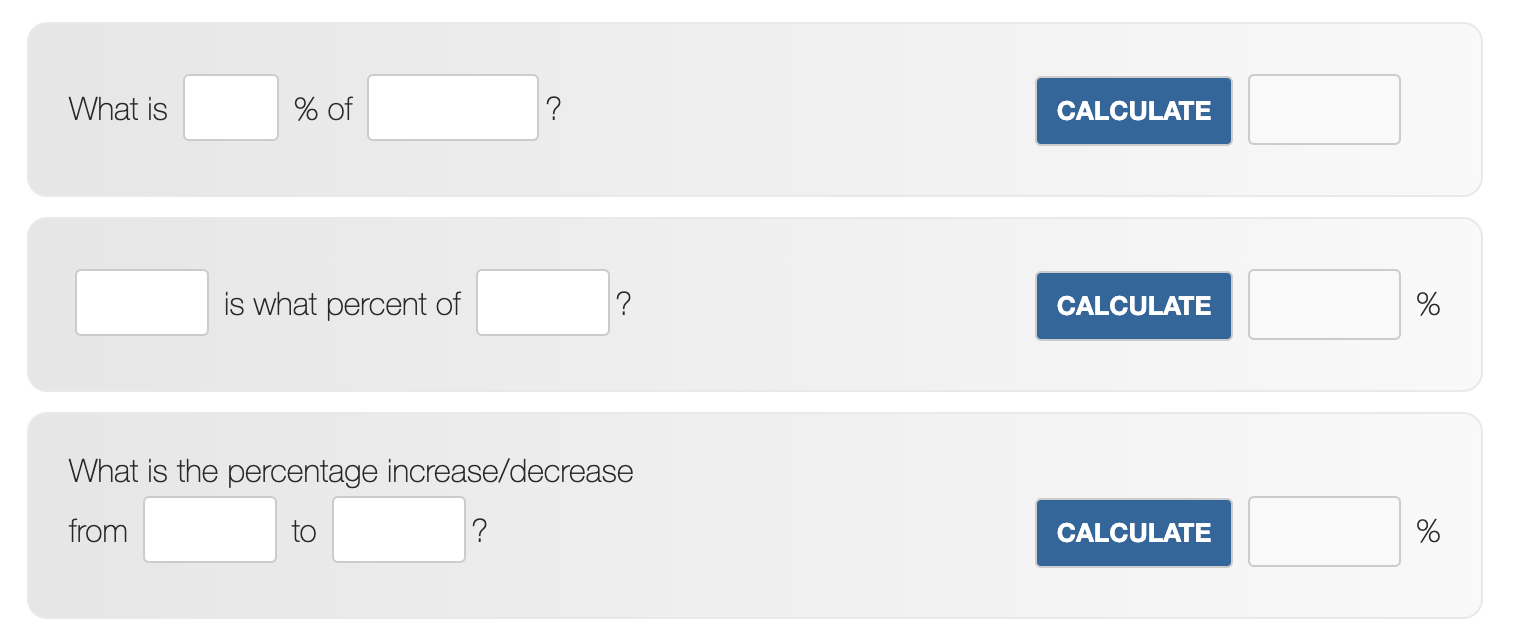Screen dimensions: 1514x640
Task: Click "What is the percentage increase/decrease" heading
Action: point(351,471)
